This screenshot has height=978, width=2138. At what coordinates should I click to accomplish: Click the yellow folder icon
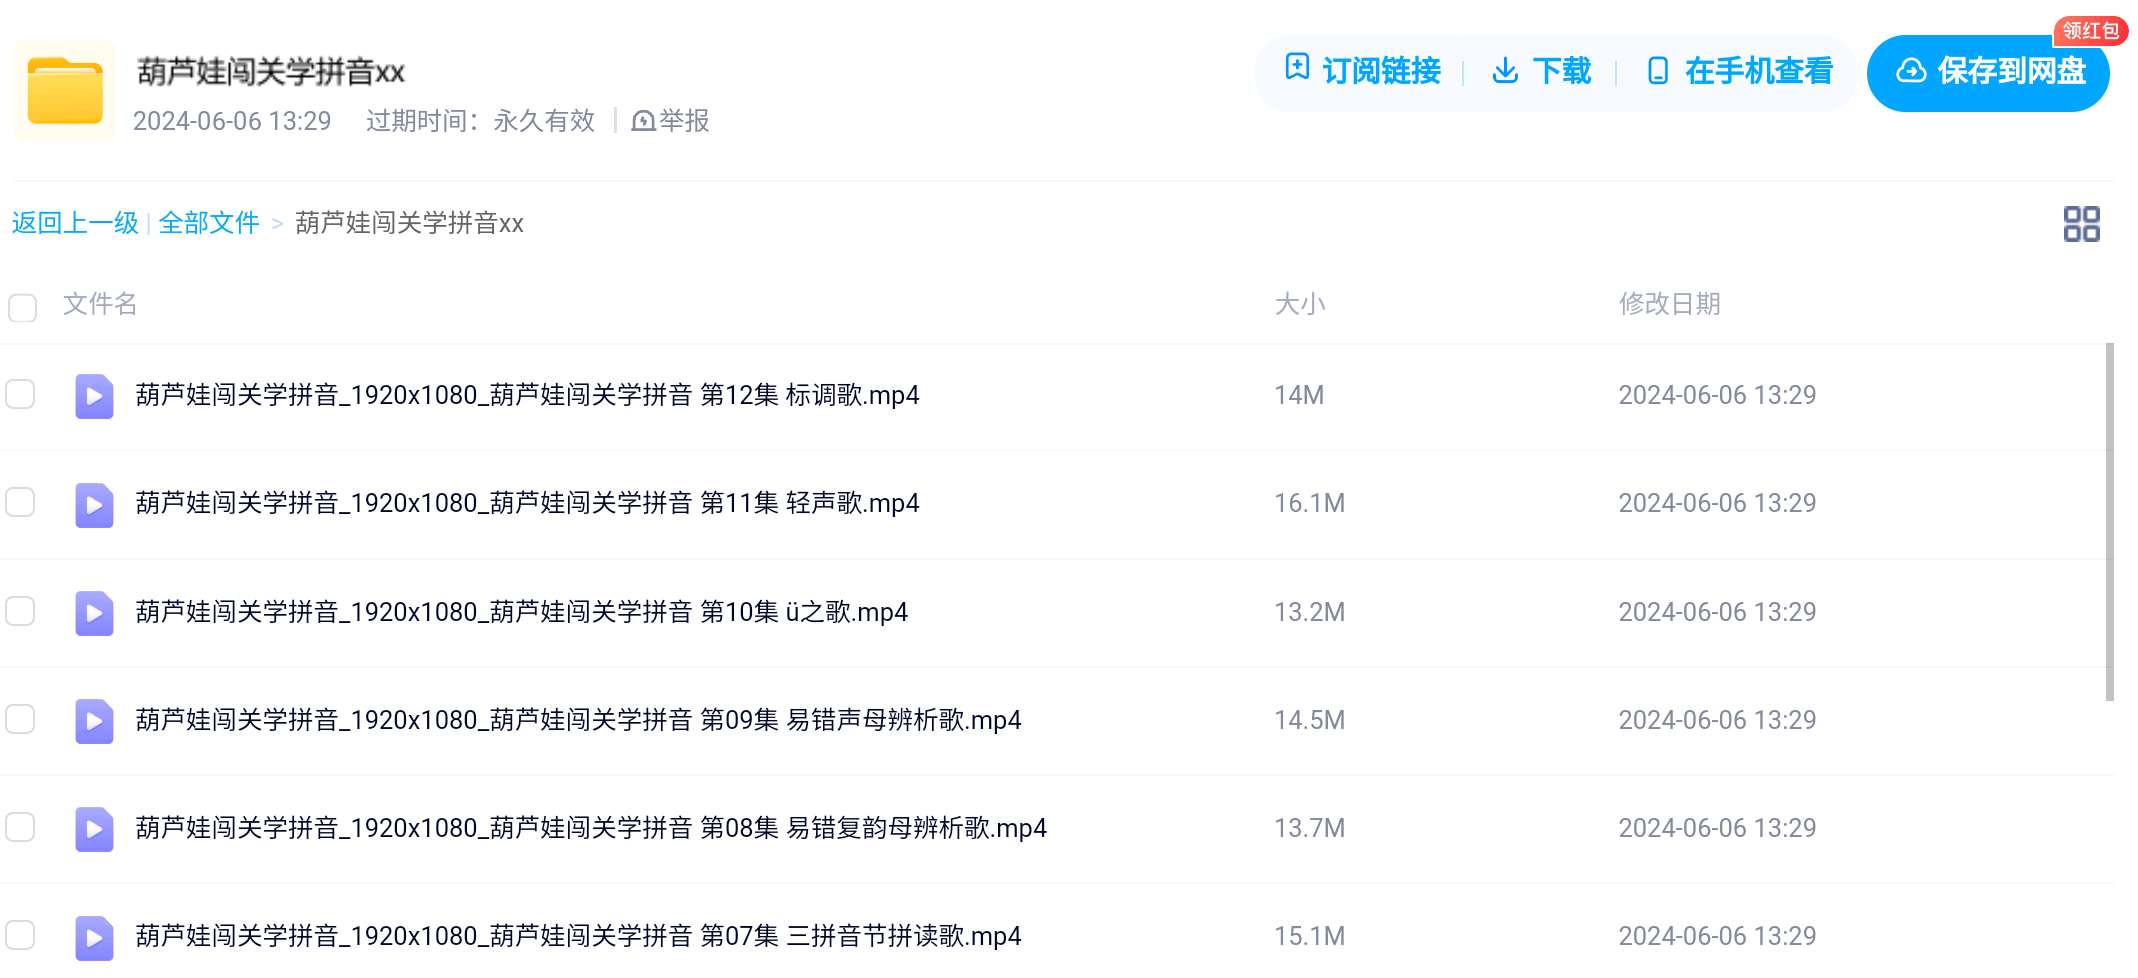click(65, 90)
